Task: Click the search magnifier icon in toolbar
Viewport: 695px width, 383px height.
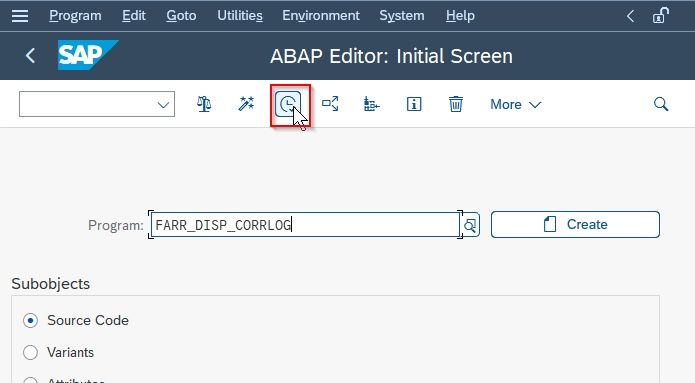Action: [x=661, y=104]
